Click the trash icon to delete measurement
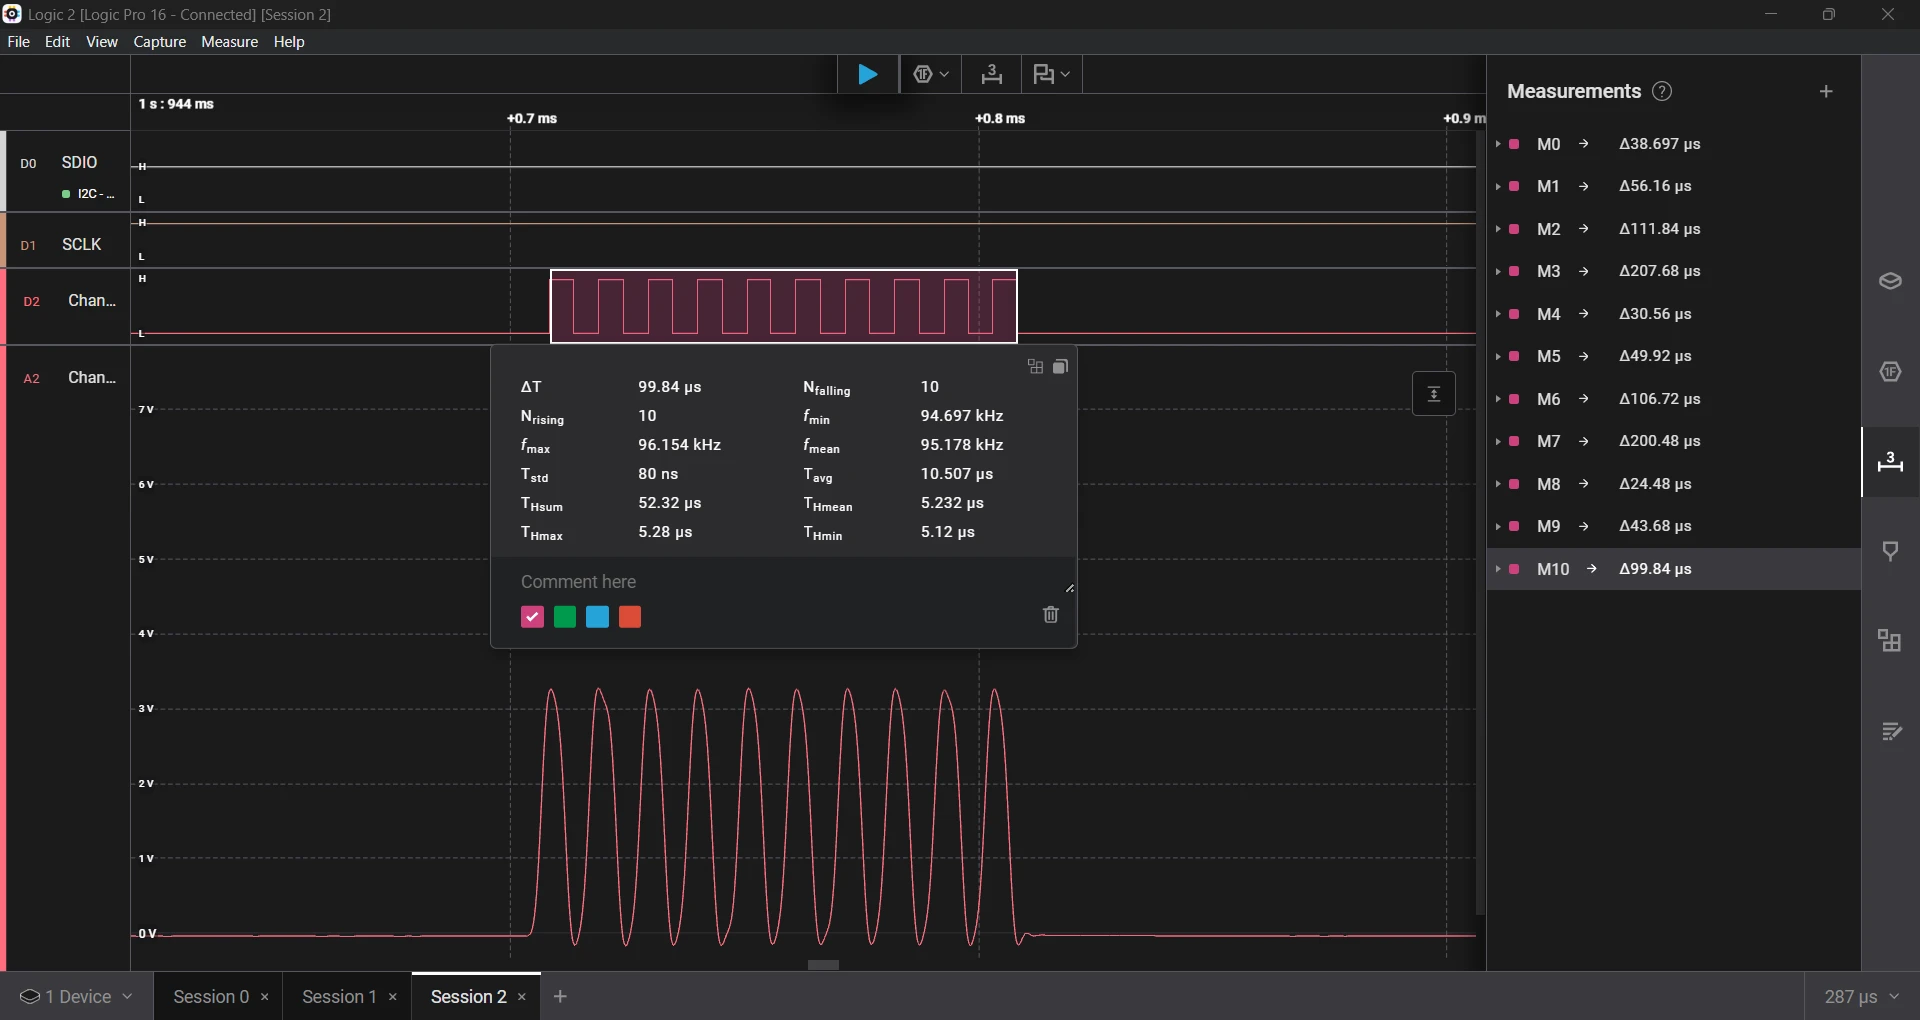 pos(1050,615)
